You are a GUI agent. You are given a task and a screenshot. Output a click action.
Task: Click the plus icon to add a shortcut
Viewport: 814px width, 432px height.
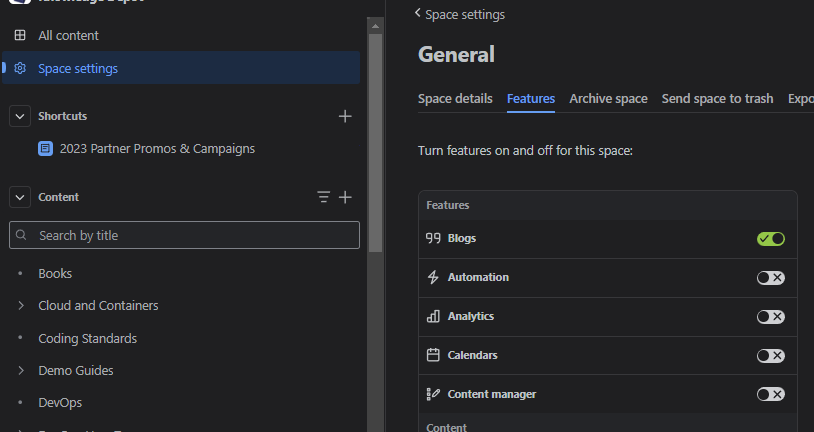click(345, 116)
